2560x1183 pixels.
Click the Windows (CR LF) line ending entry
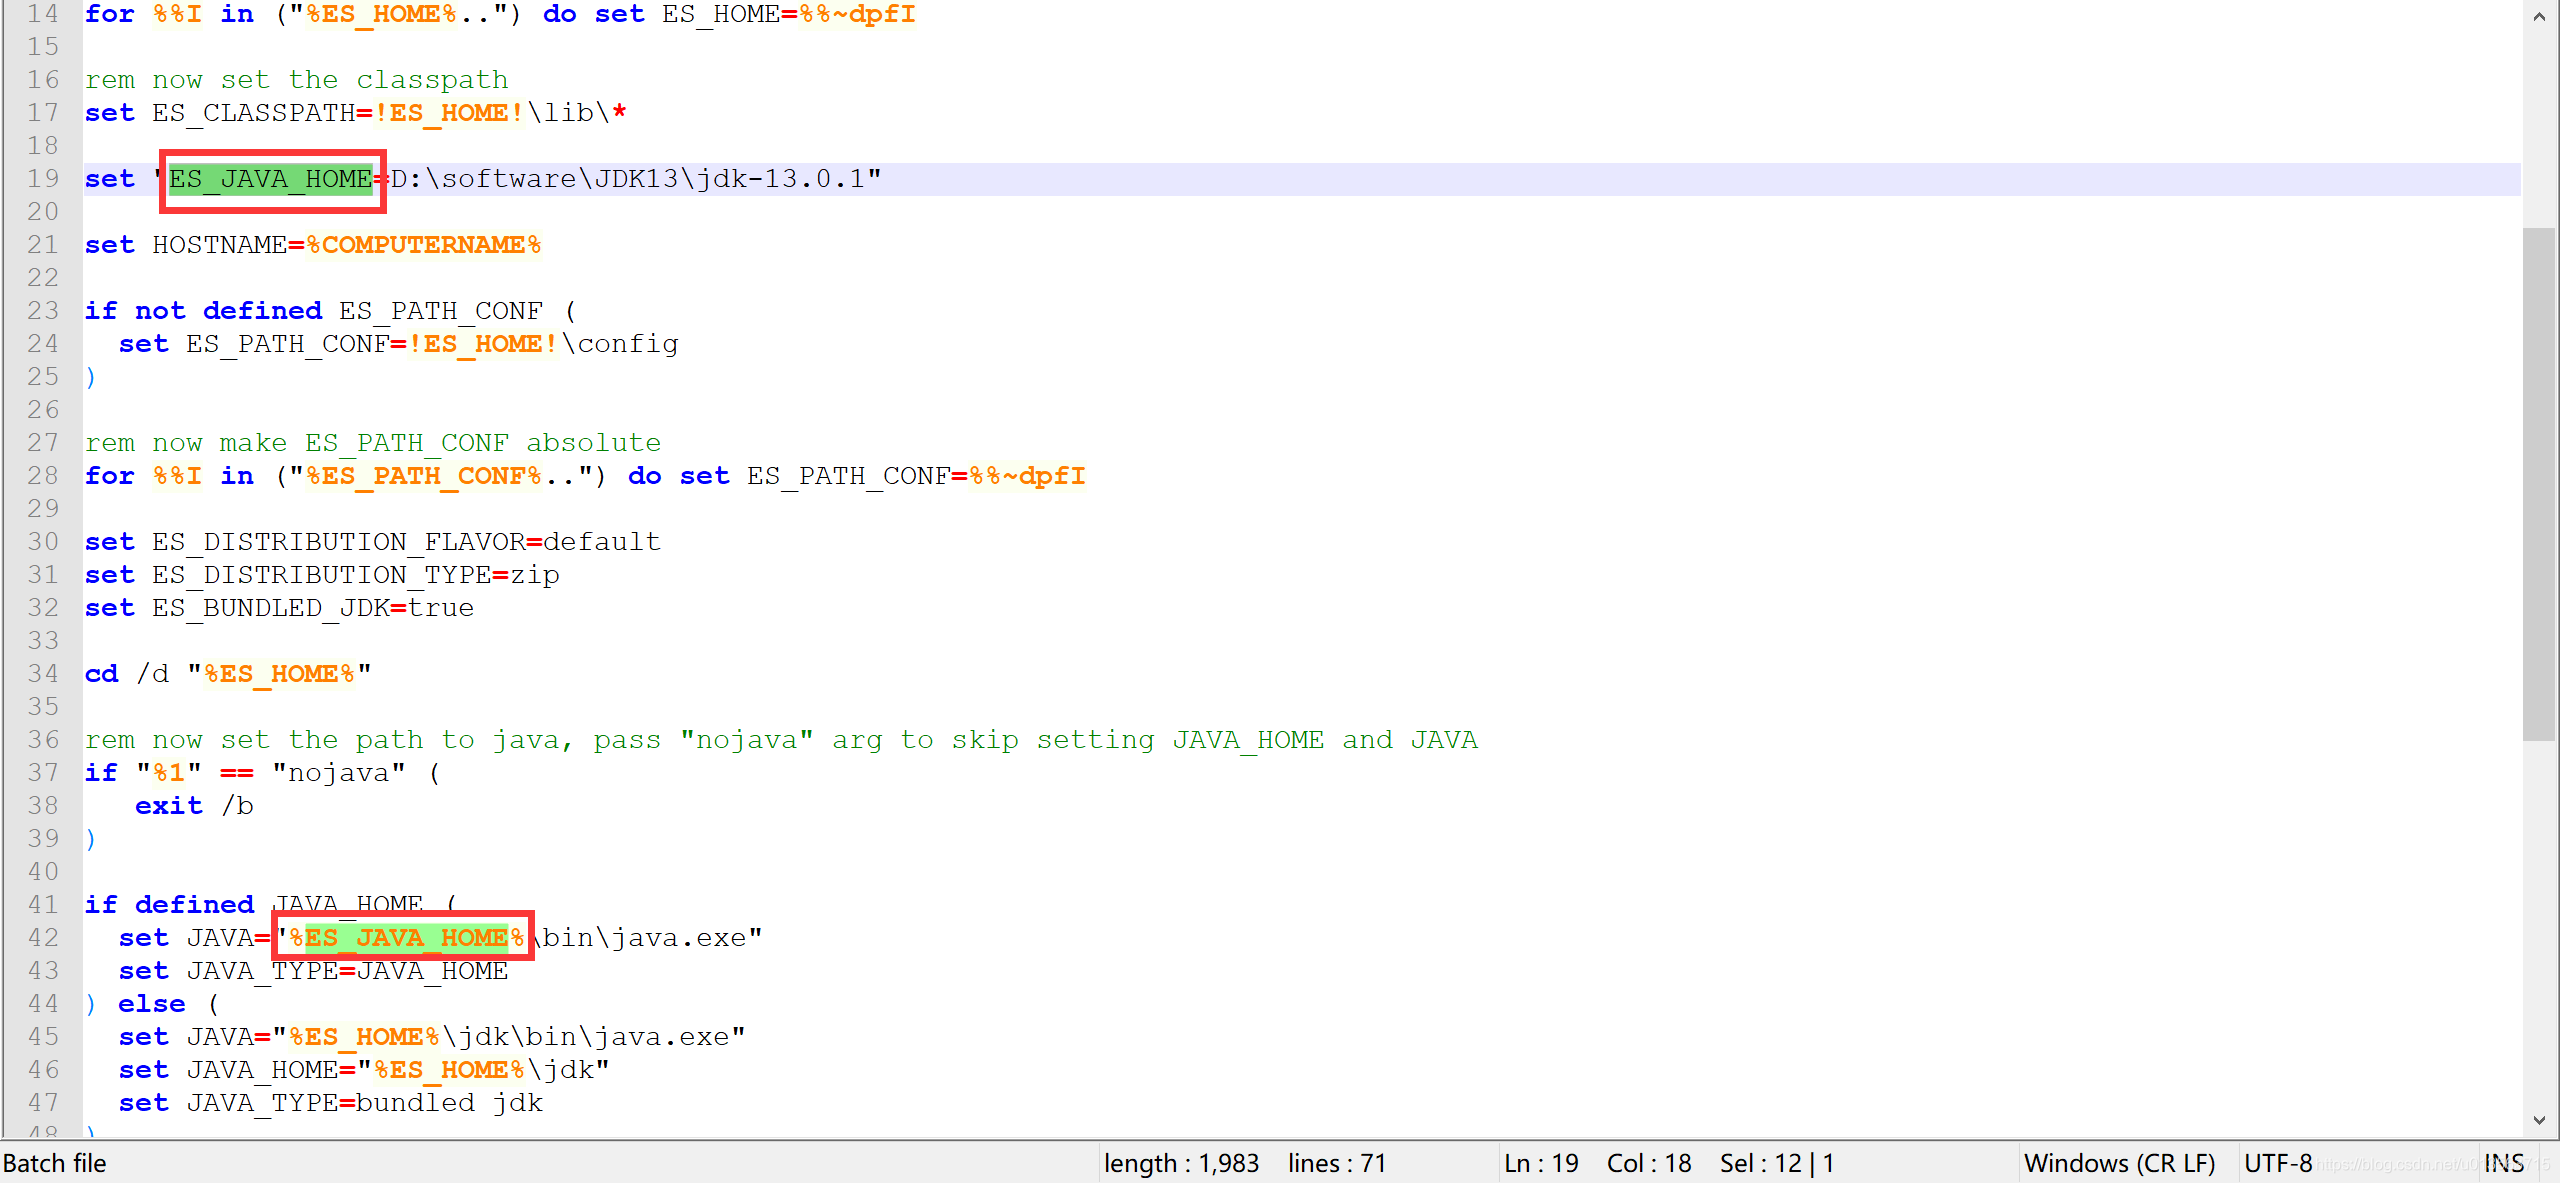point(2120,1163)
